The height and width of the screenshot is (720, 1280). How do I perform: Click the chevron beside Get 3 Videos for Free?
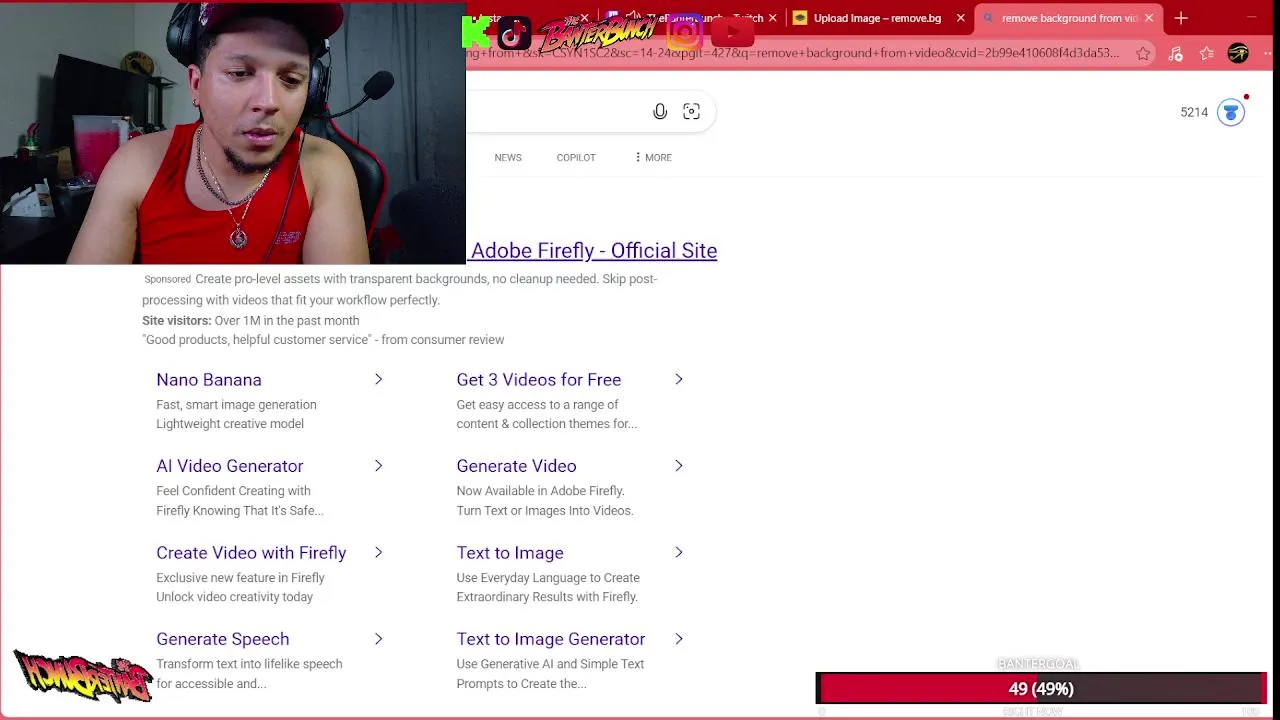pyautogui.click(x=679, y=379)
